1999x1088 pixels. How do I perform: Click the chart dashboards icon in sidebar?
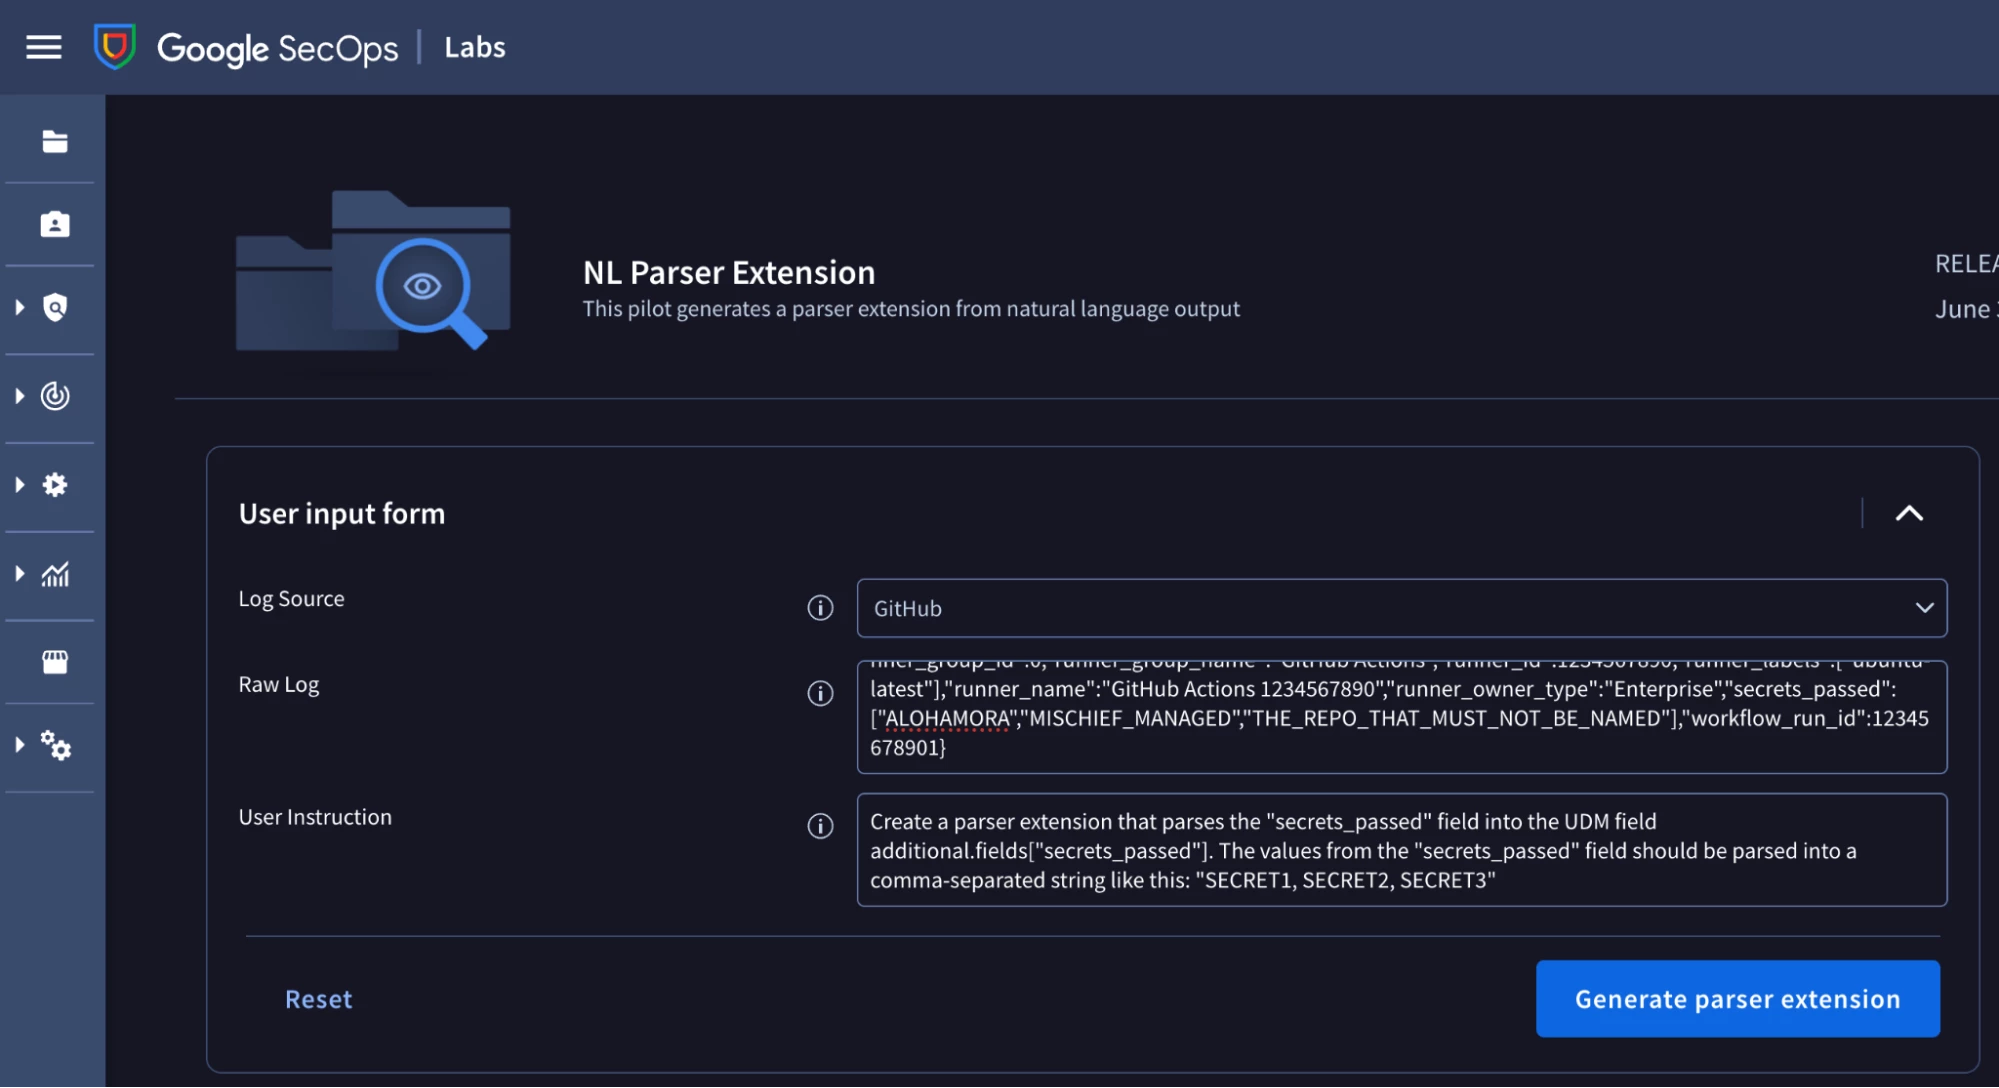pos(55,574)
